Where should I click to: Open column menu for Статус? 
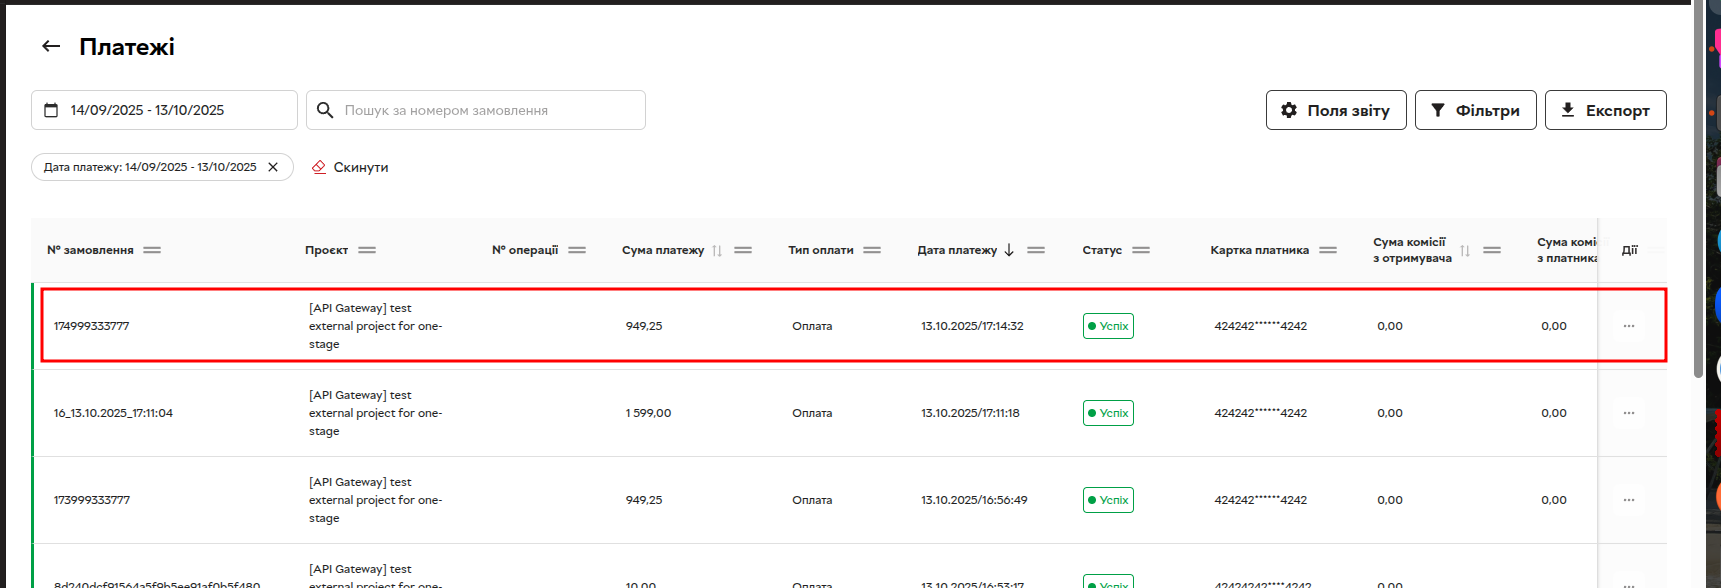click(x=1141, y=250)
